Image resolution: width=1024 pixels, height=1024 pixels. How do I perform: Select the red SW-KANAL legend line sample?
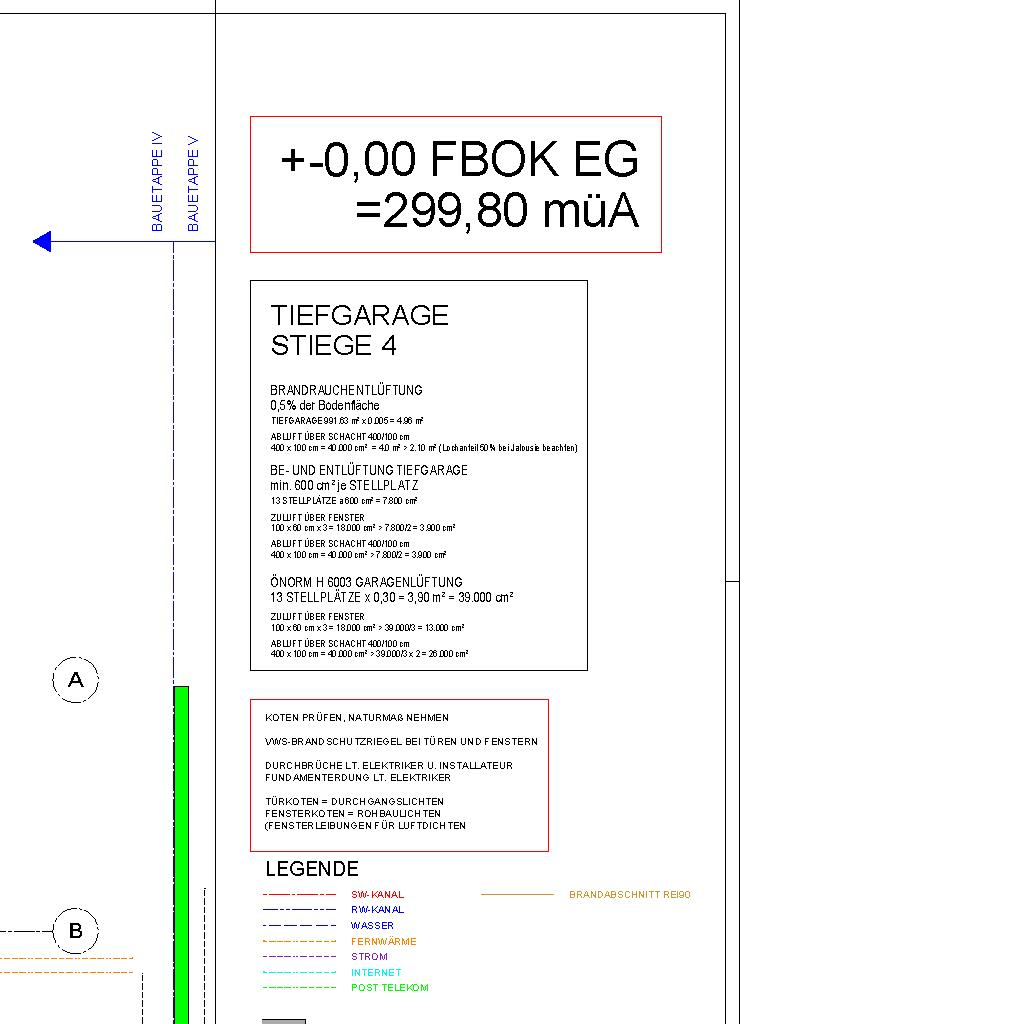[300, 894]
